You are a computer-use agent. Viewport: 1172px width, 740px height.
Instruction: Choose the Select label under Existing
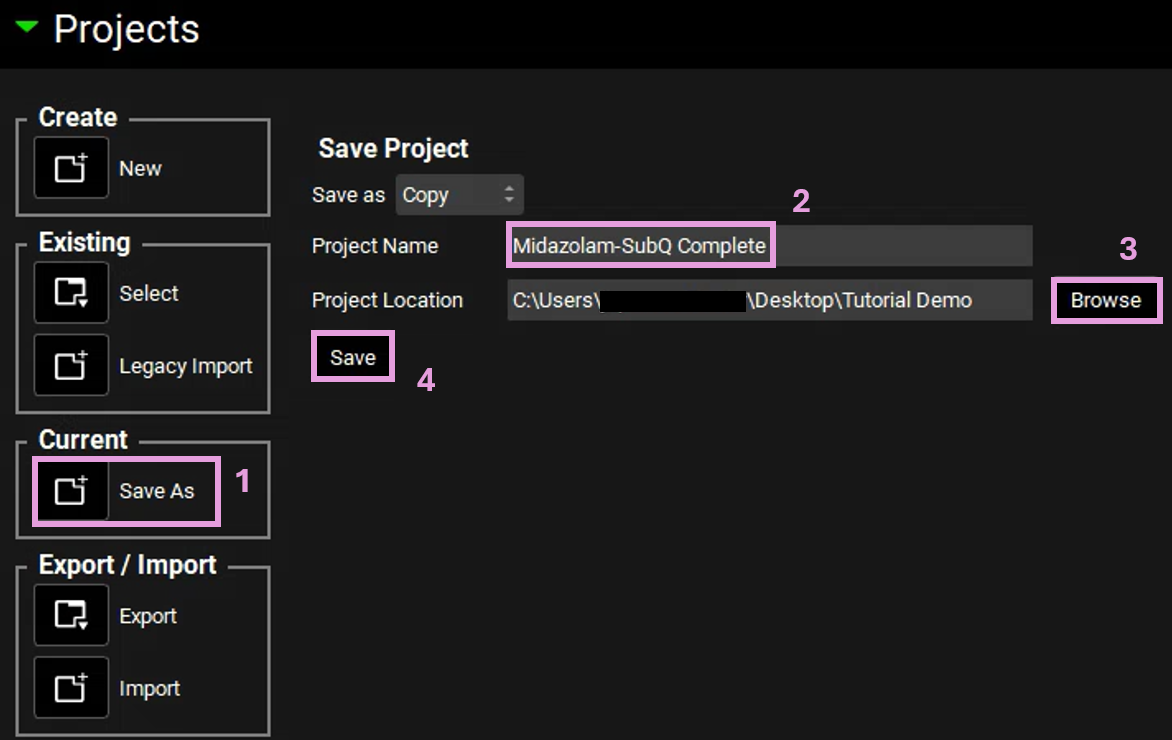(149, 294)
